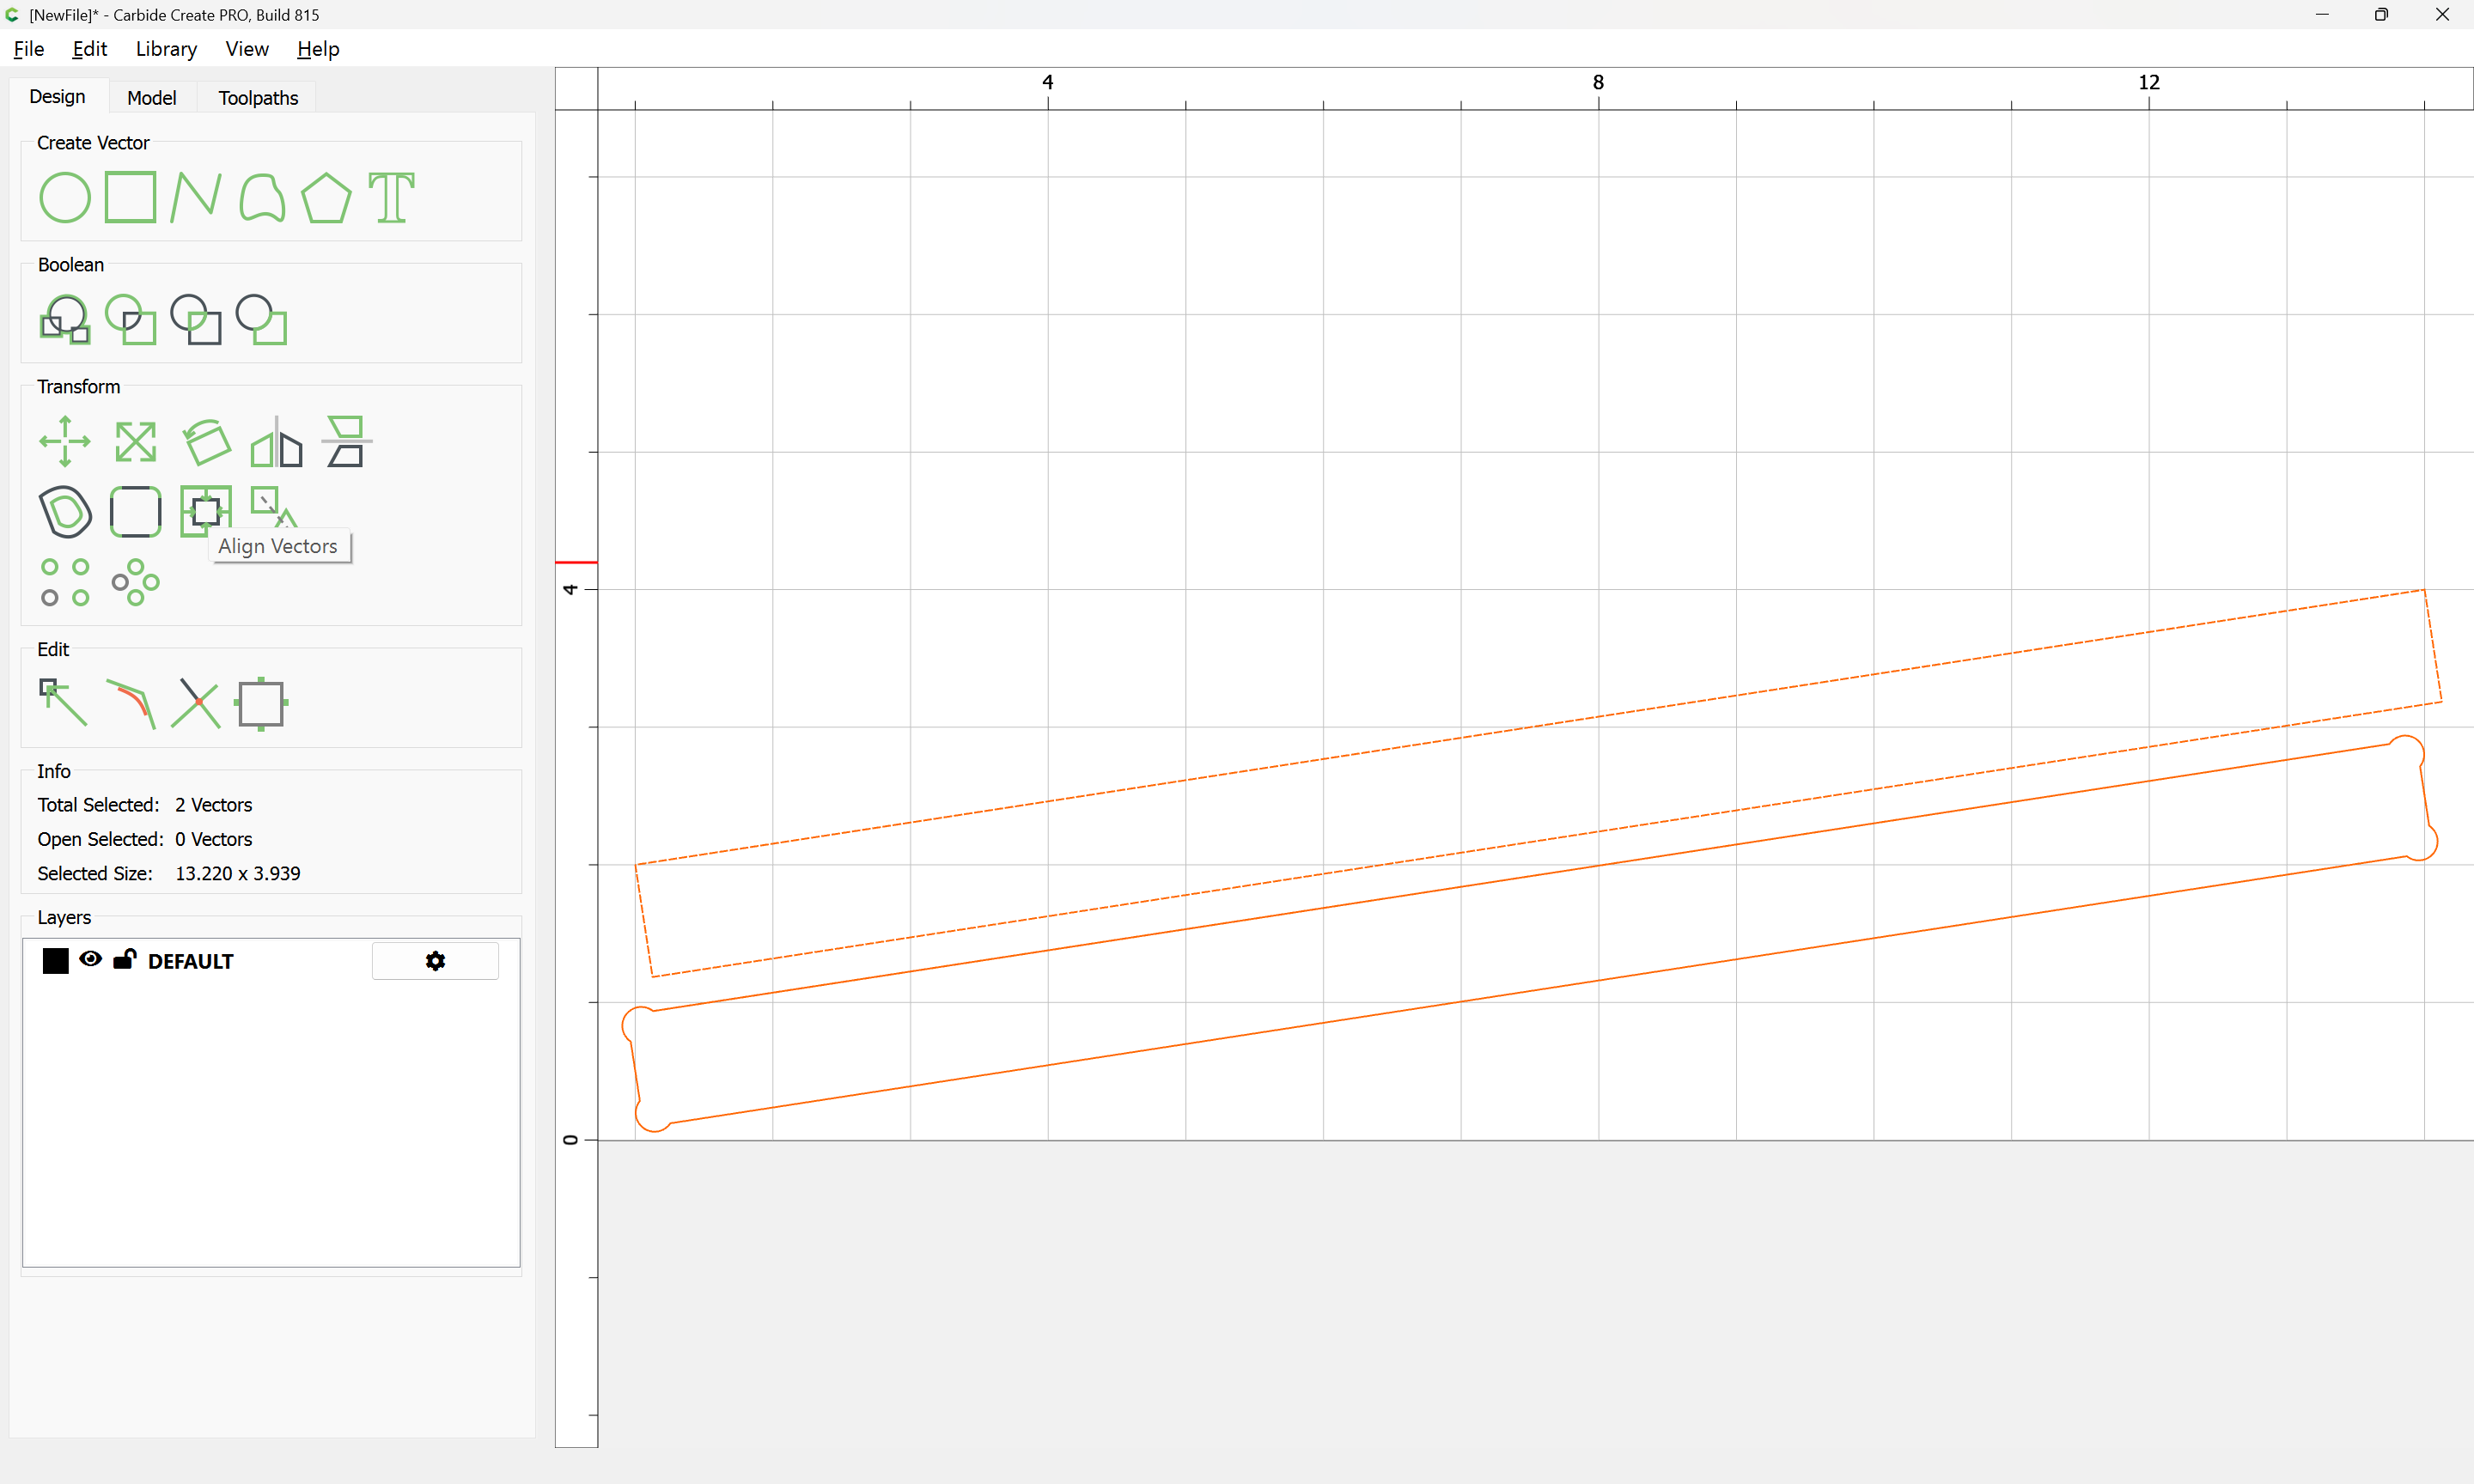Open the Help menu
The height and width of the screenshot is (1484, 2474).
[x=318, y=49]
